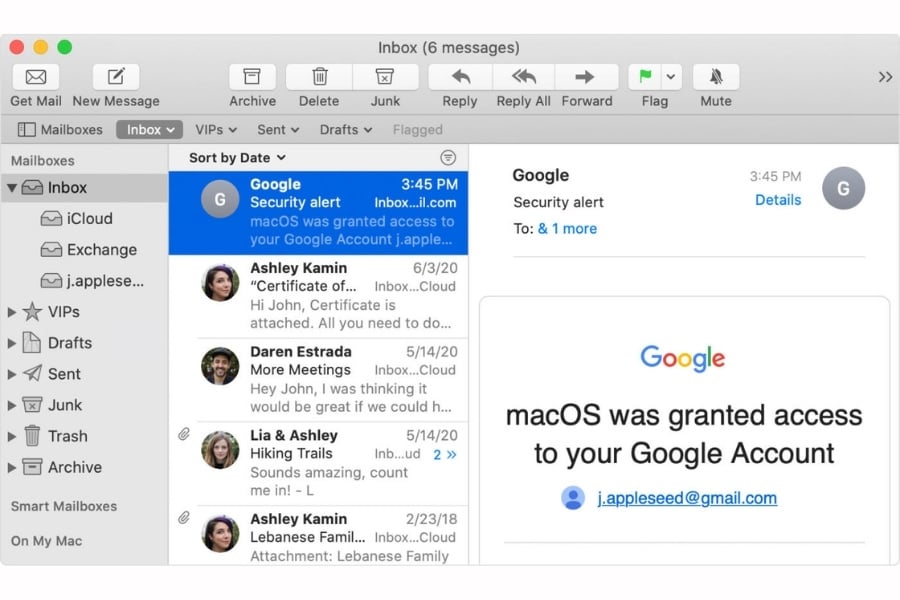Viewport: 900px width, 600px height.
Task: Open the j.appleseed@gmail.com link
Action: point(686,498)
